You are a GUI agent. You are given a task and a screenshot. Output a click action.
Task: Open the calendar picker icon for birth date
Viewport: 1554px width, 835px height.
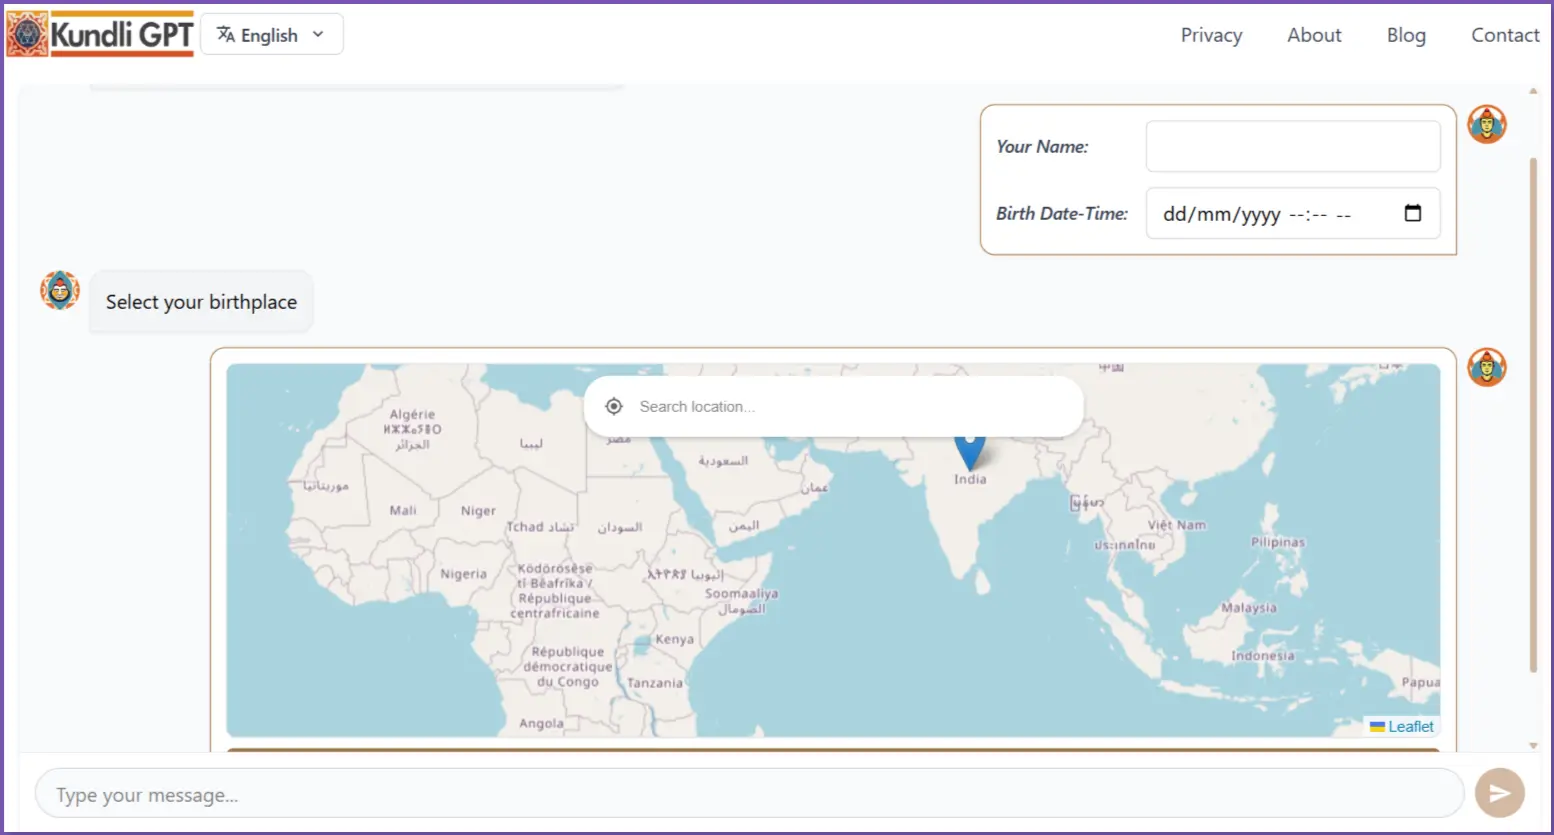(x=1412, y=213)
